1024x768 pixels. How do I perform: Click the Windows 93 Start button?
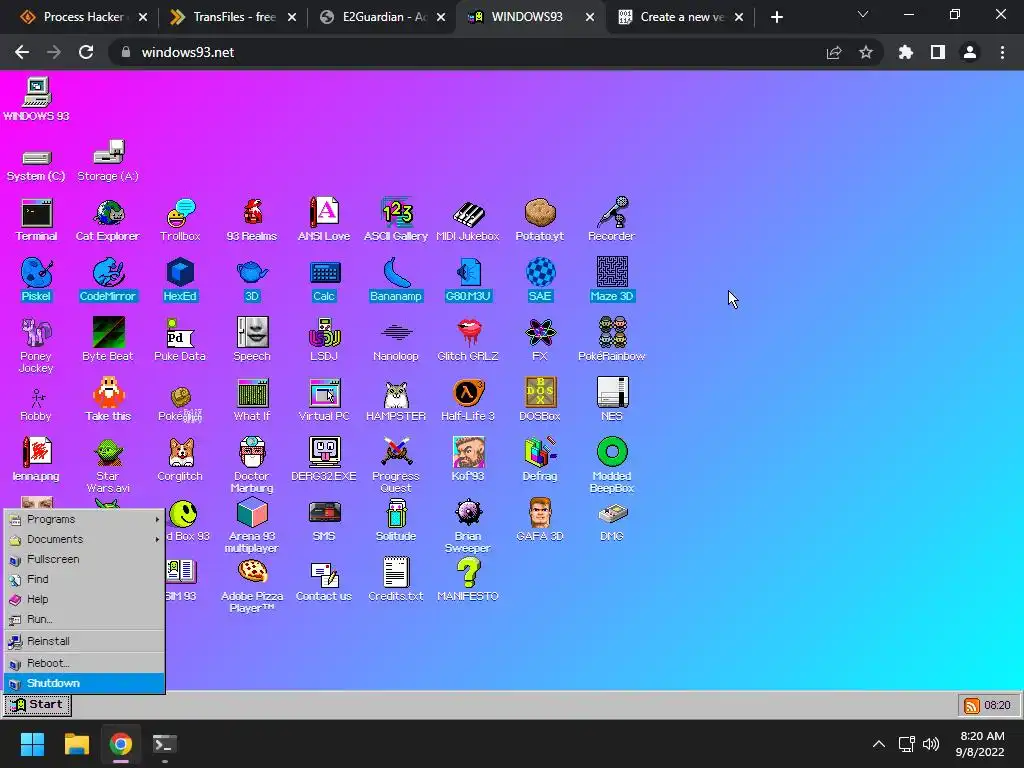pos(37,705)
